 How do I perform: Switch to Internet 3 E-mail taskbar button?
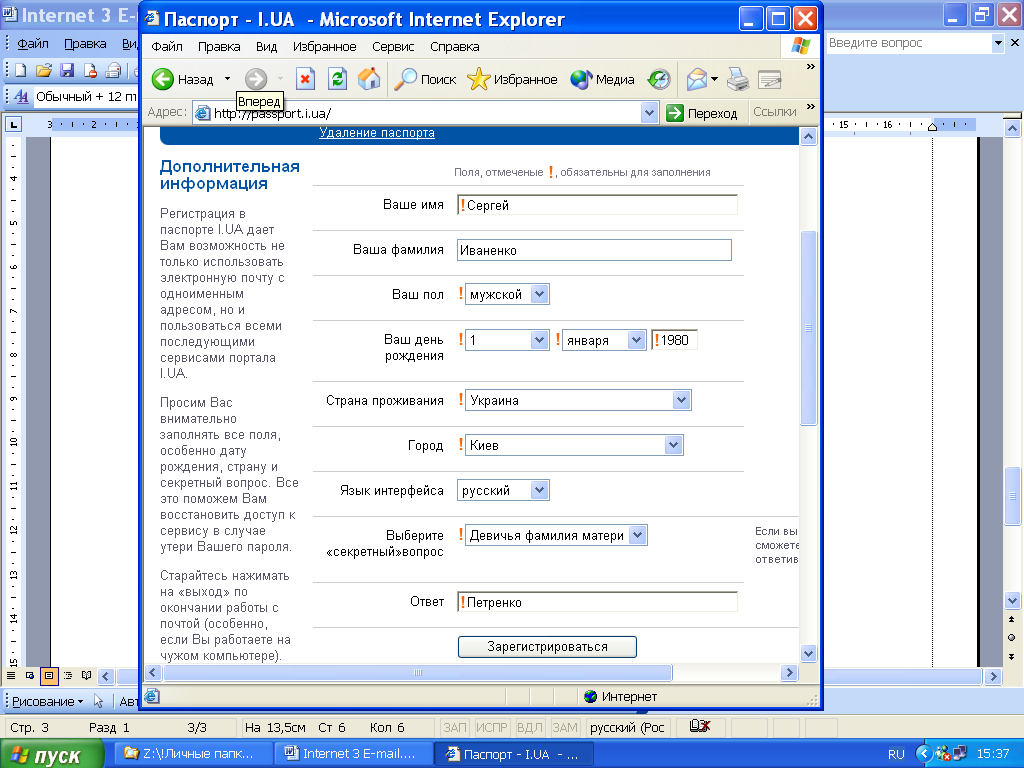(353, 754)
